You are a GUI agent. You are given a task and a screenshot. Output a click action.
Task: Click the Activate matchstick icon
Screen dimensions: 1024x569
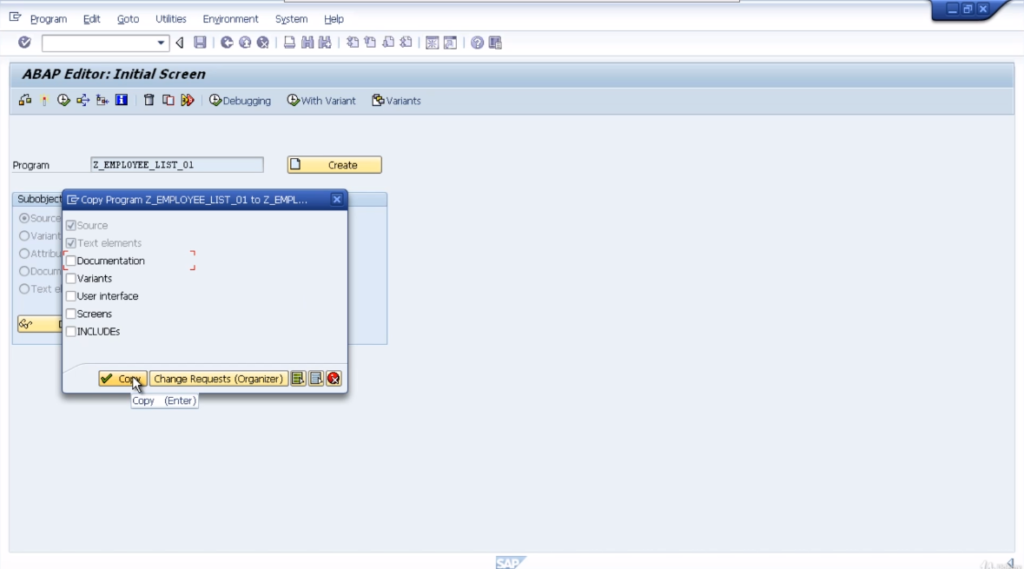click(44, 100)
